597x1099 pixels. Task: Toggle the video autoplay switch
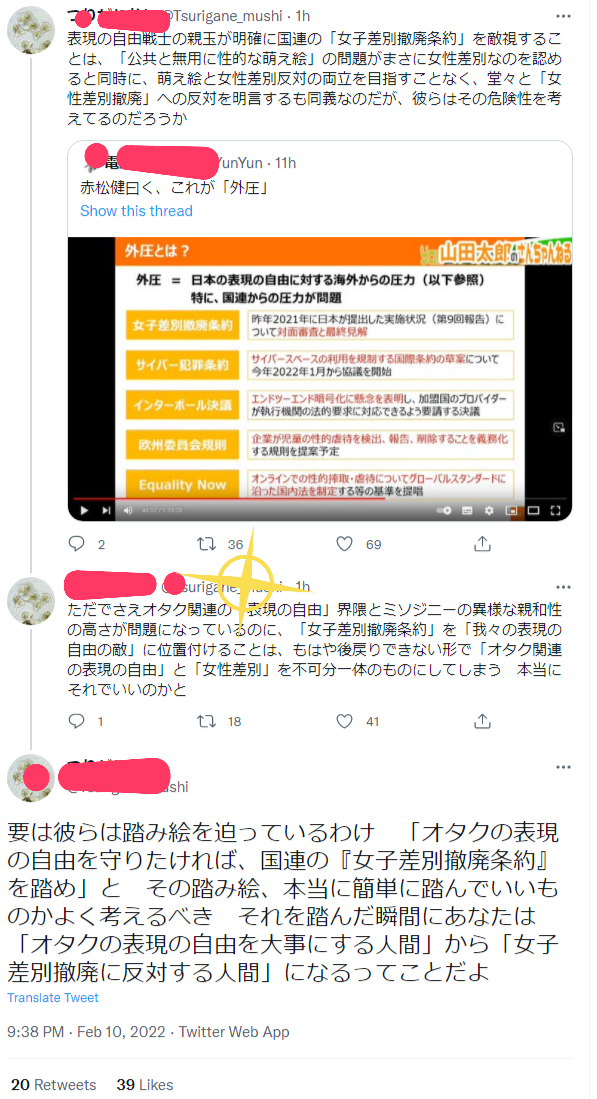pos(444,510)
